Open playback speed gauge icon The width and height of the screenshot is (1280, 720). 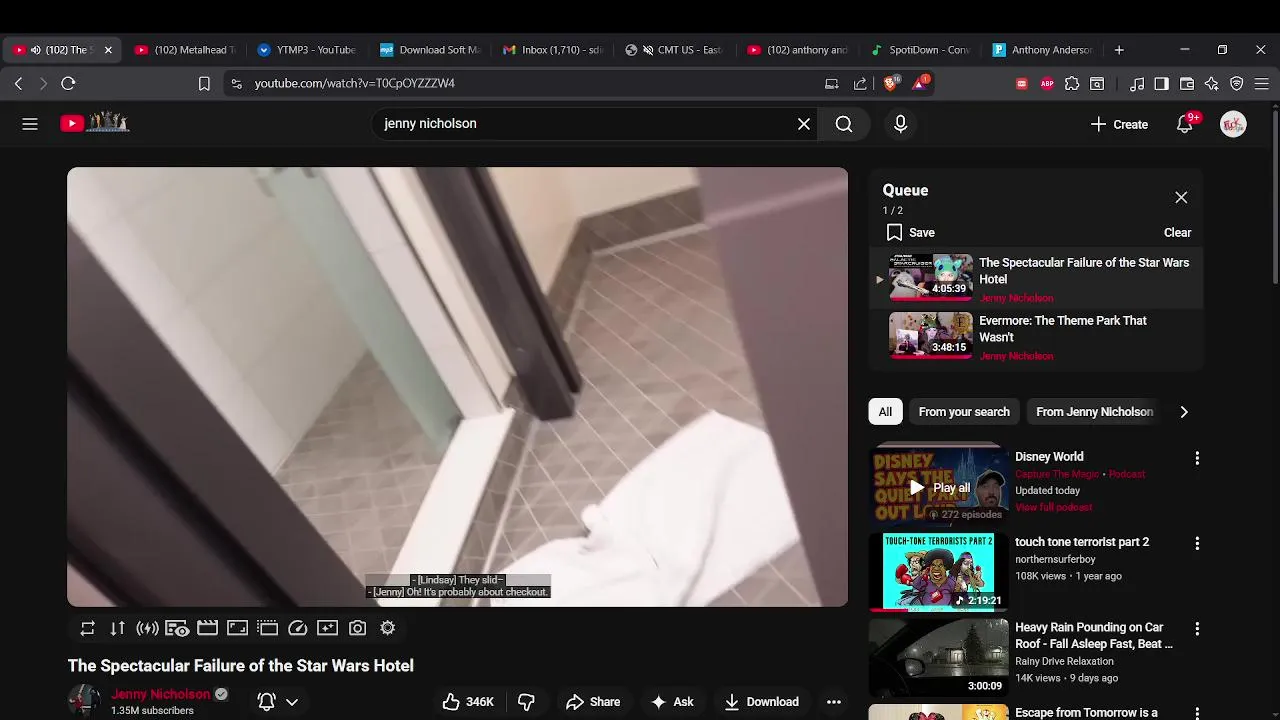click(298, 628)
